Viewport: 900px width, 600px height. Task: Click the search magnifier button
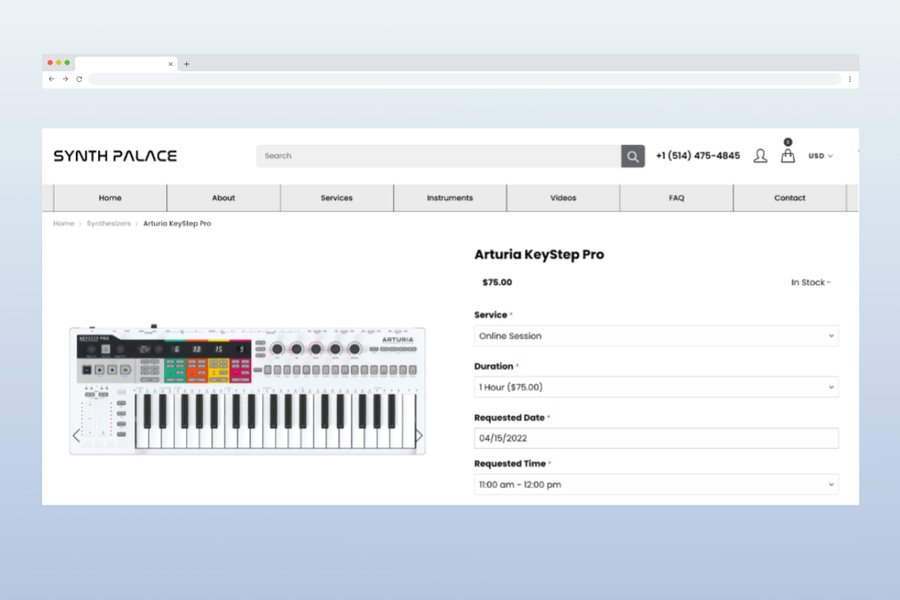(x=633, y=156)
